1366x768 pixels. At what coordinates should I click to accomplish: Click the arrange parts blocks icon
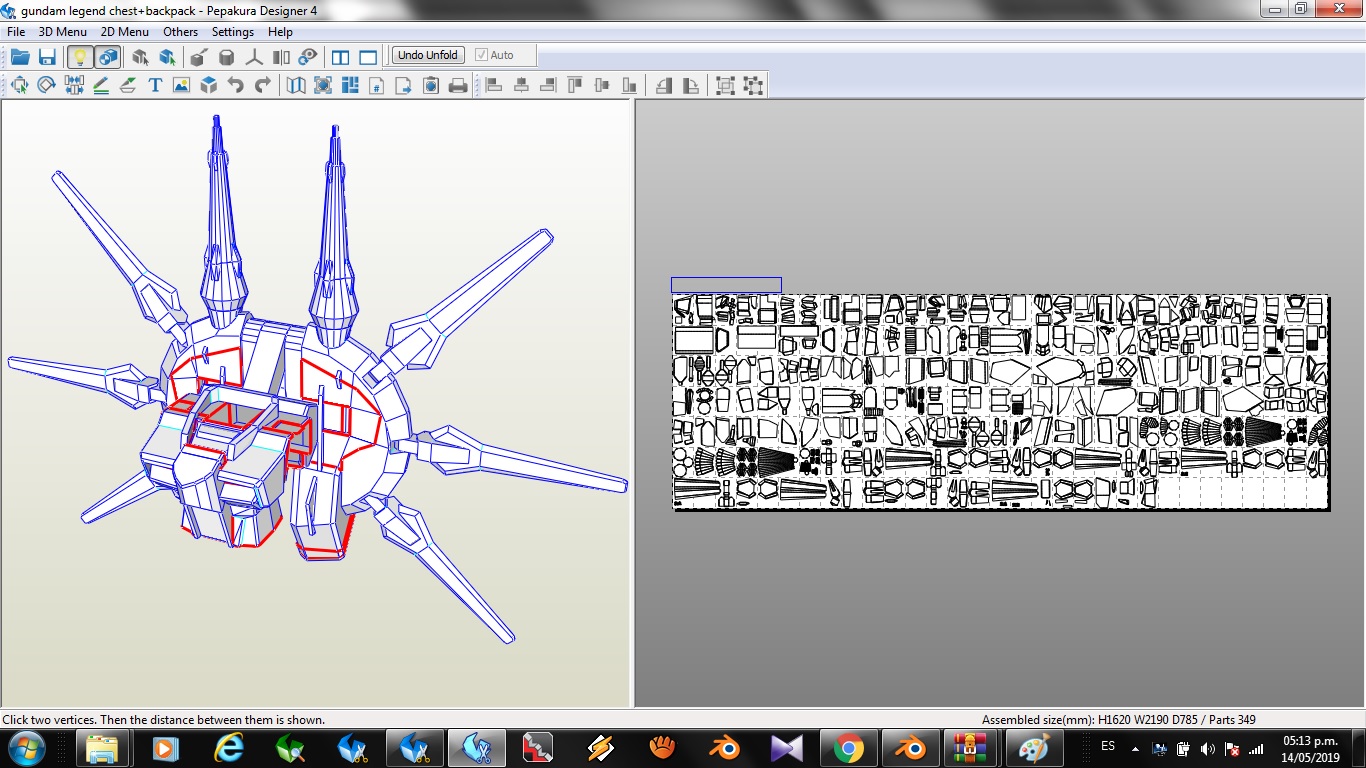tap(350, 85)
